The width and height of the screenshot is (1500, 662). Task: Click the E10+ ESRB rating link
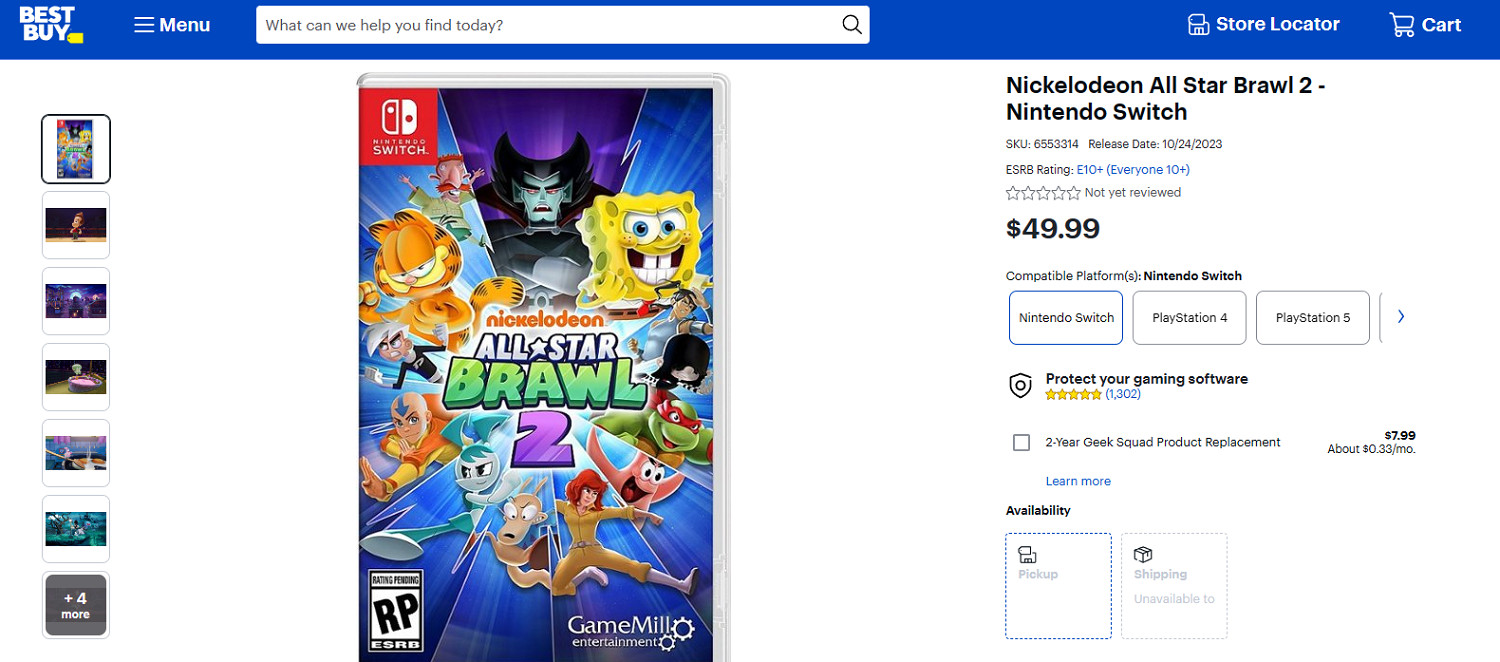[x=1133, y=170]
